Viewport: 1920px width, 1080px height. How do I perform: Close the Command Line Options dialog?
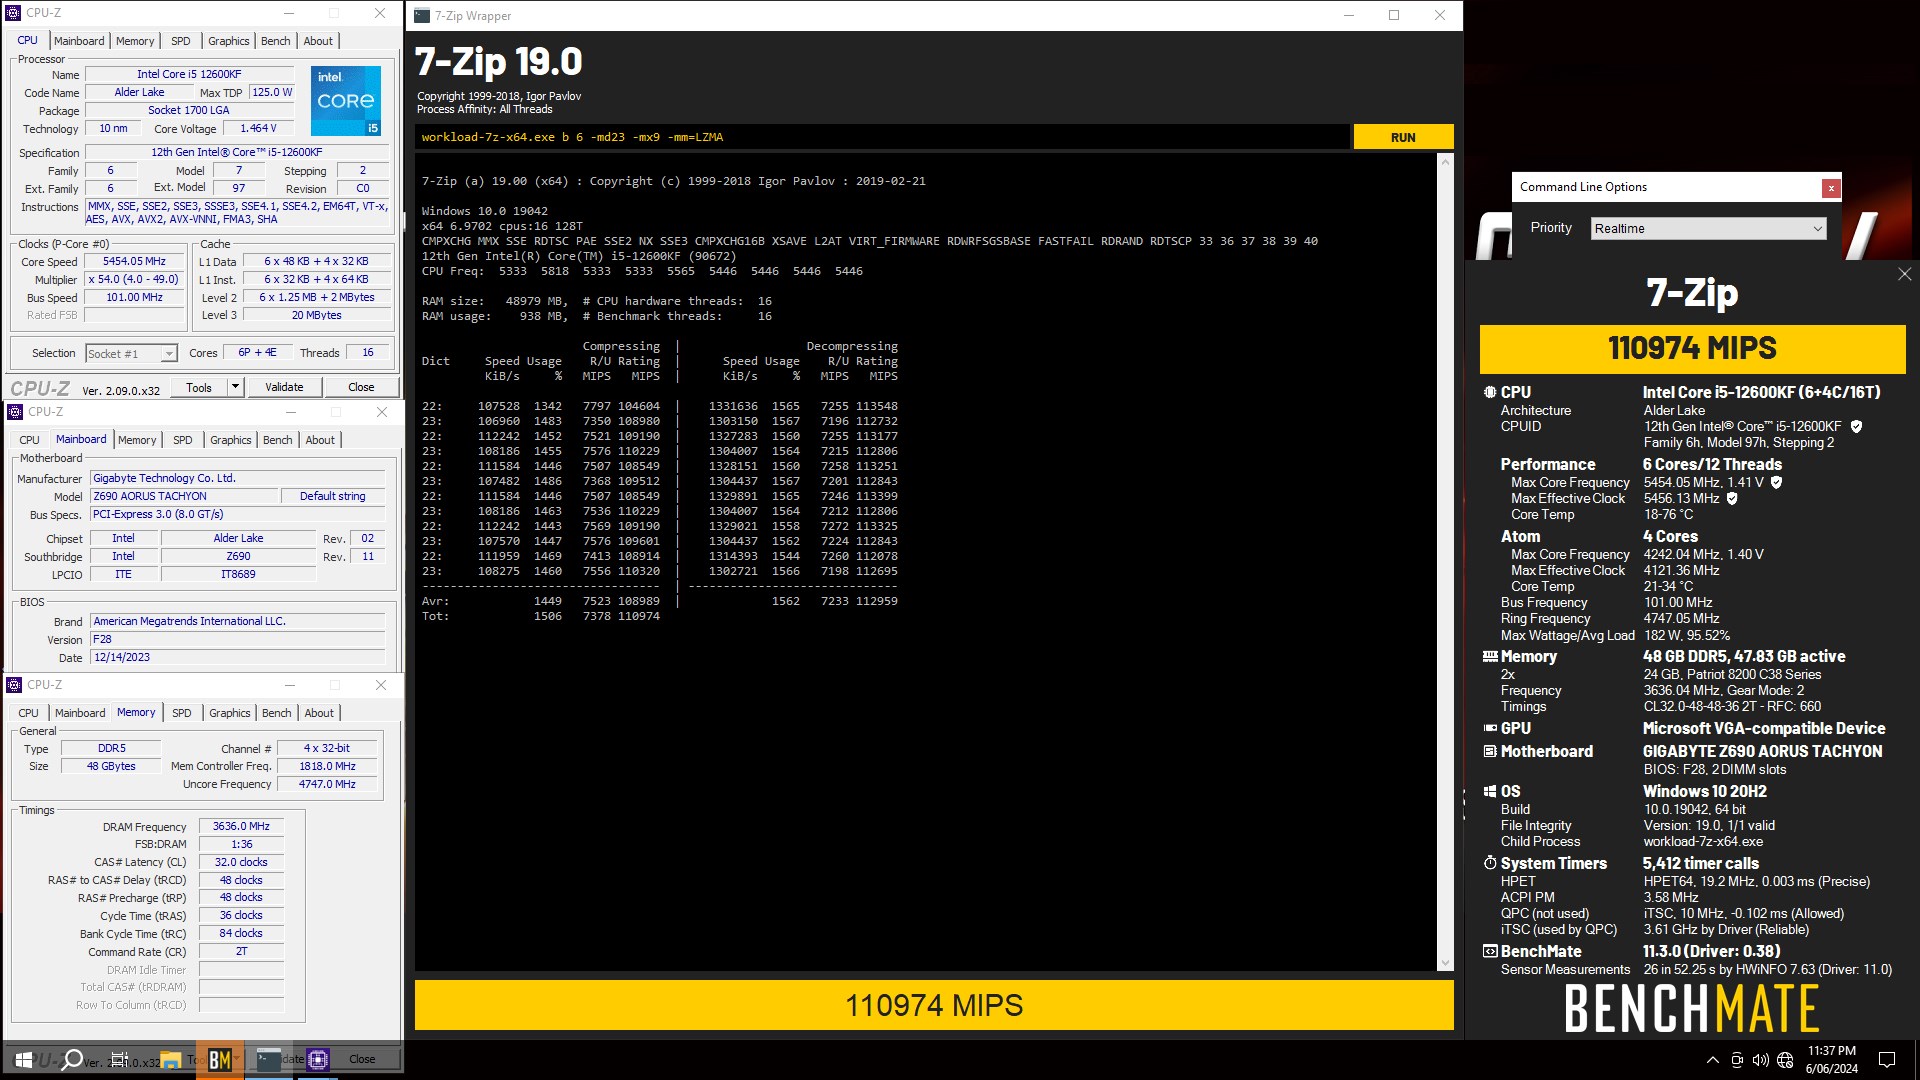[1831, 188]
